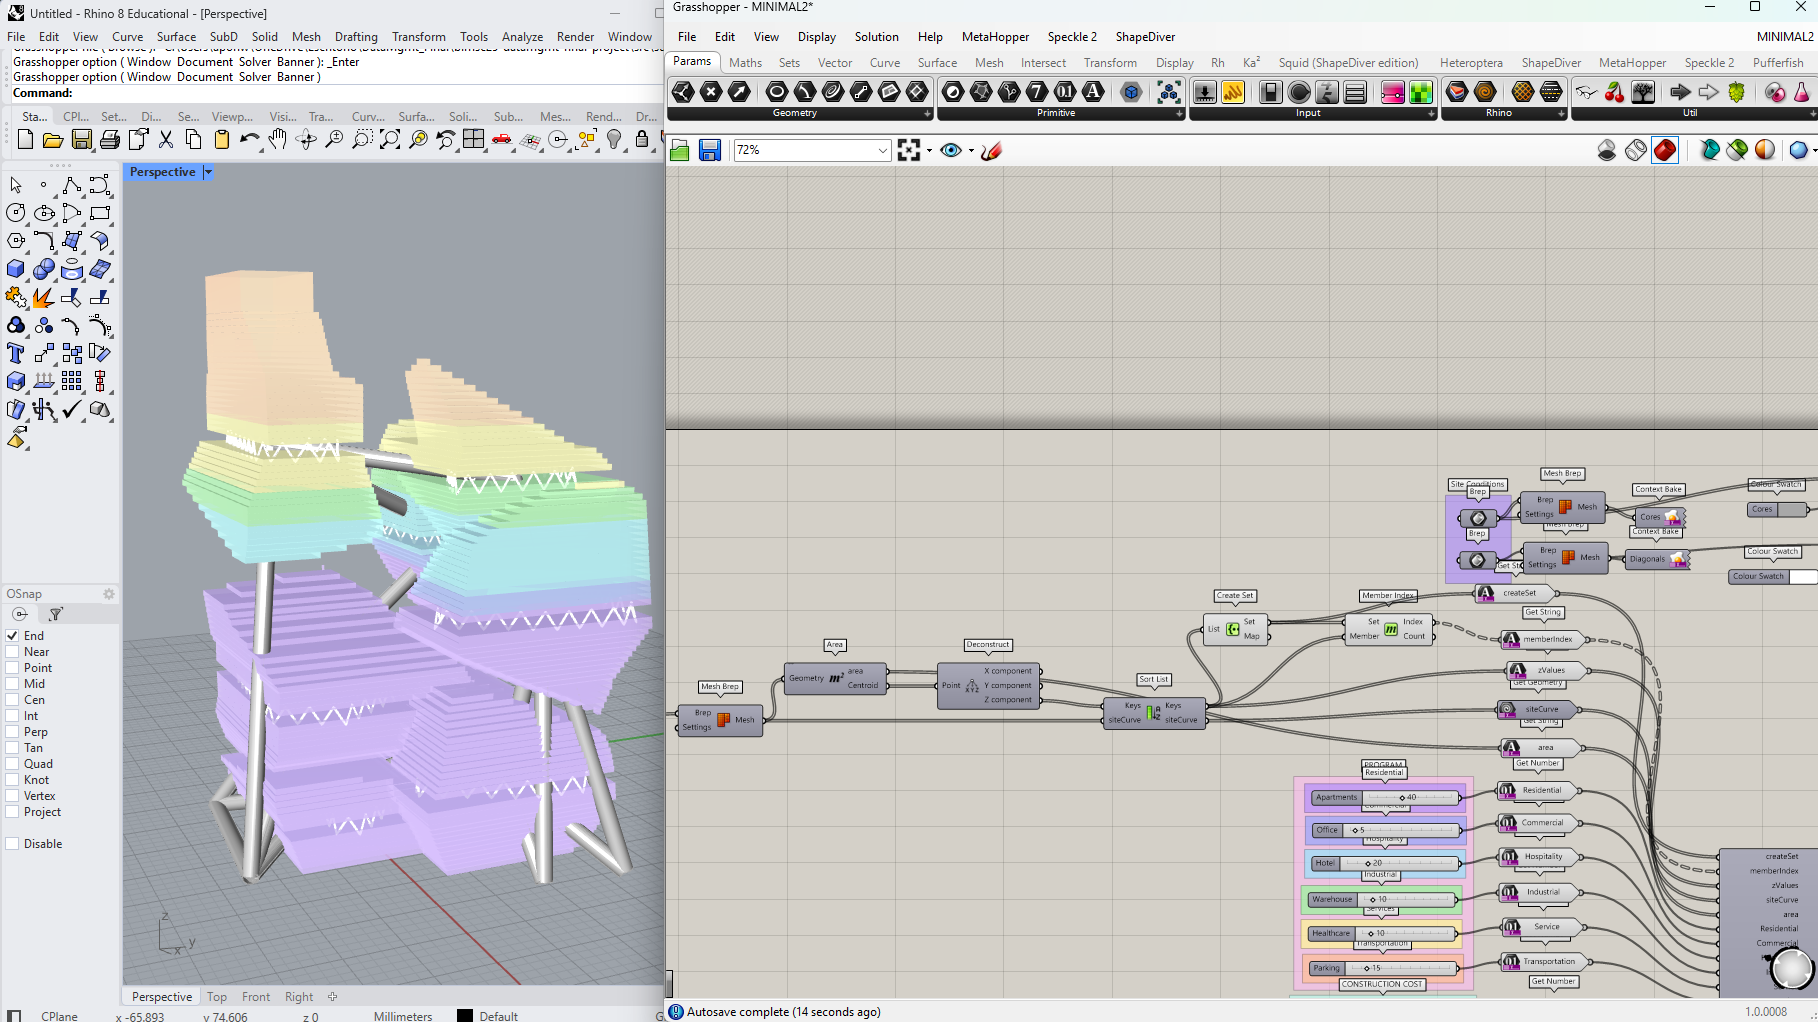Image resolution: width=1818 pixels, height=1022 pixels.
Task: Click the Grasshopper sketch pen icon
Action: coord(992,151)
